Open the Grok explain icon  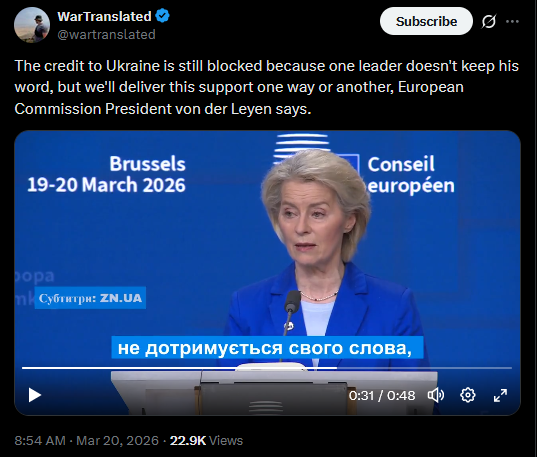click(488, 22)
